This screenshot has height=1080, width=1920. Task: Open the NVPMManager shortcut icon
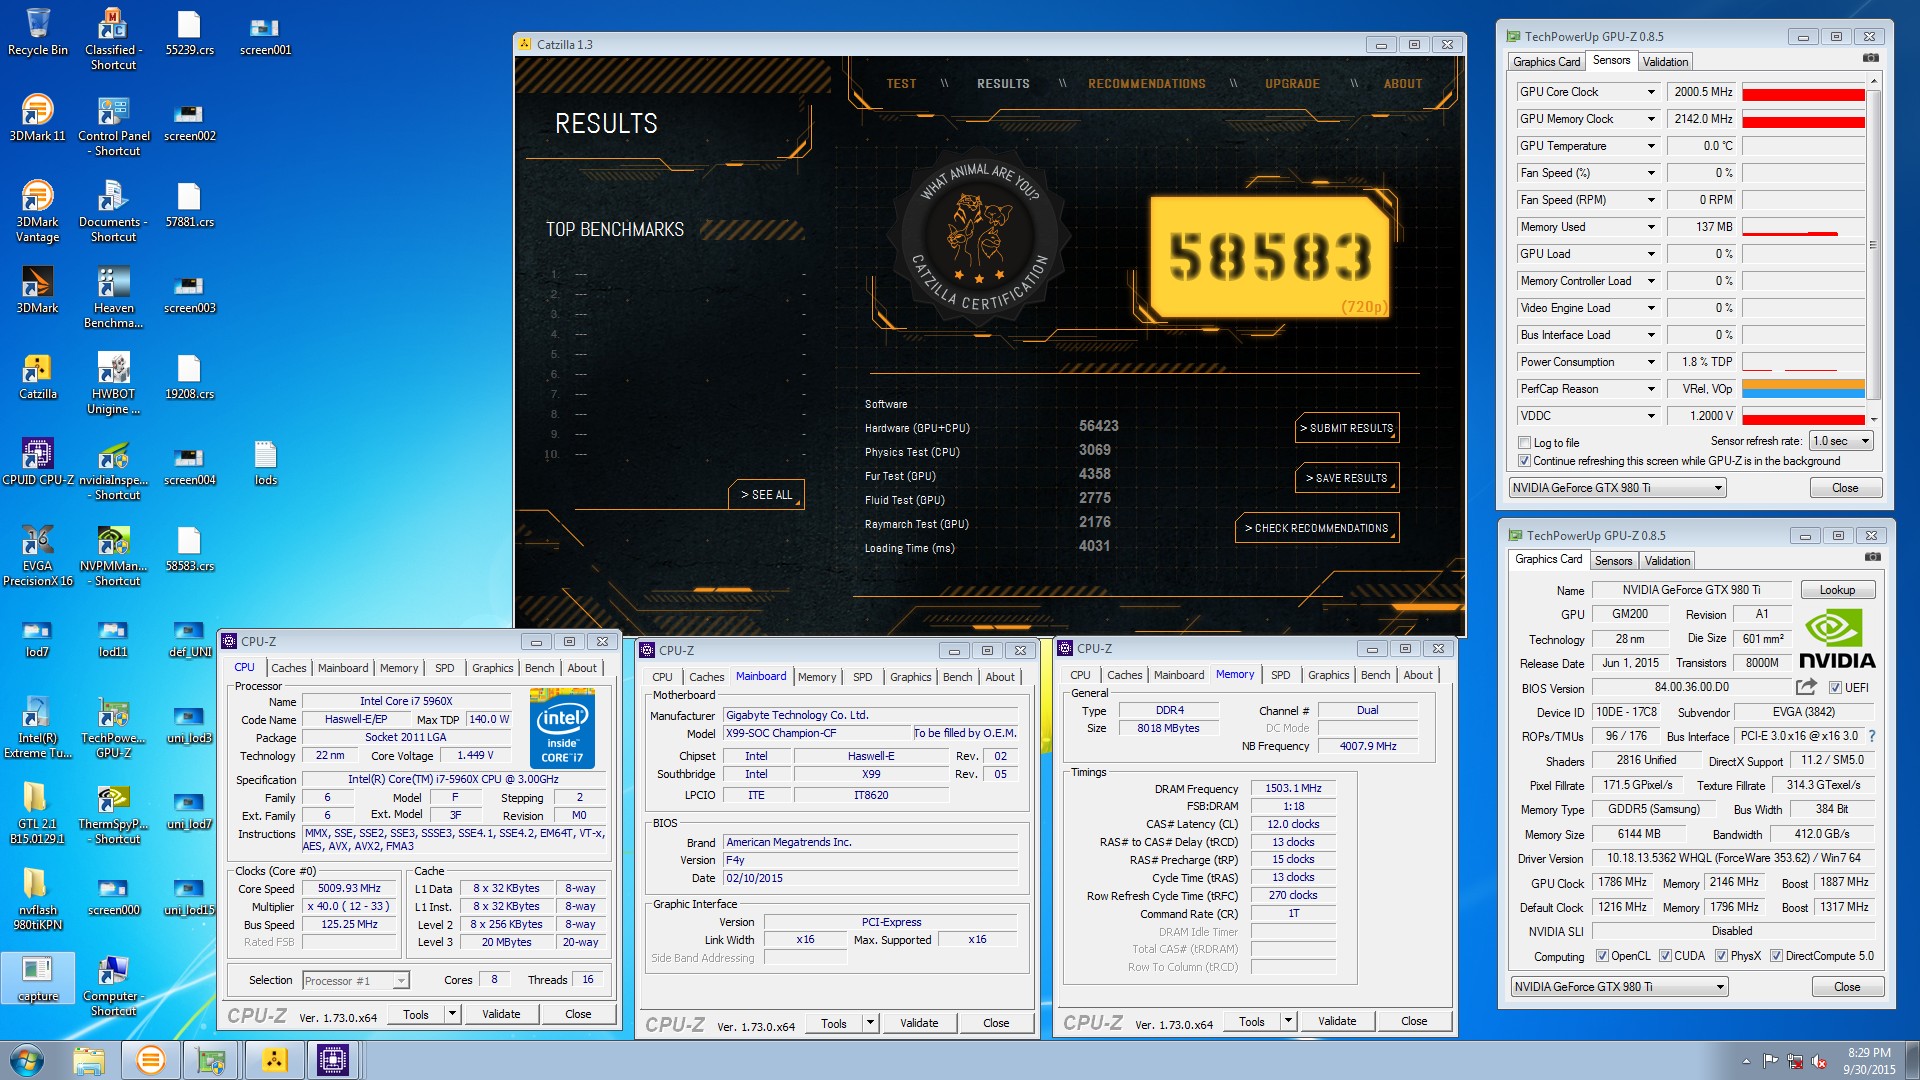[114, 555]
